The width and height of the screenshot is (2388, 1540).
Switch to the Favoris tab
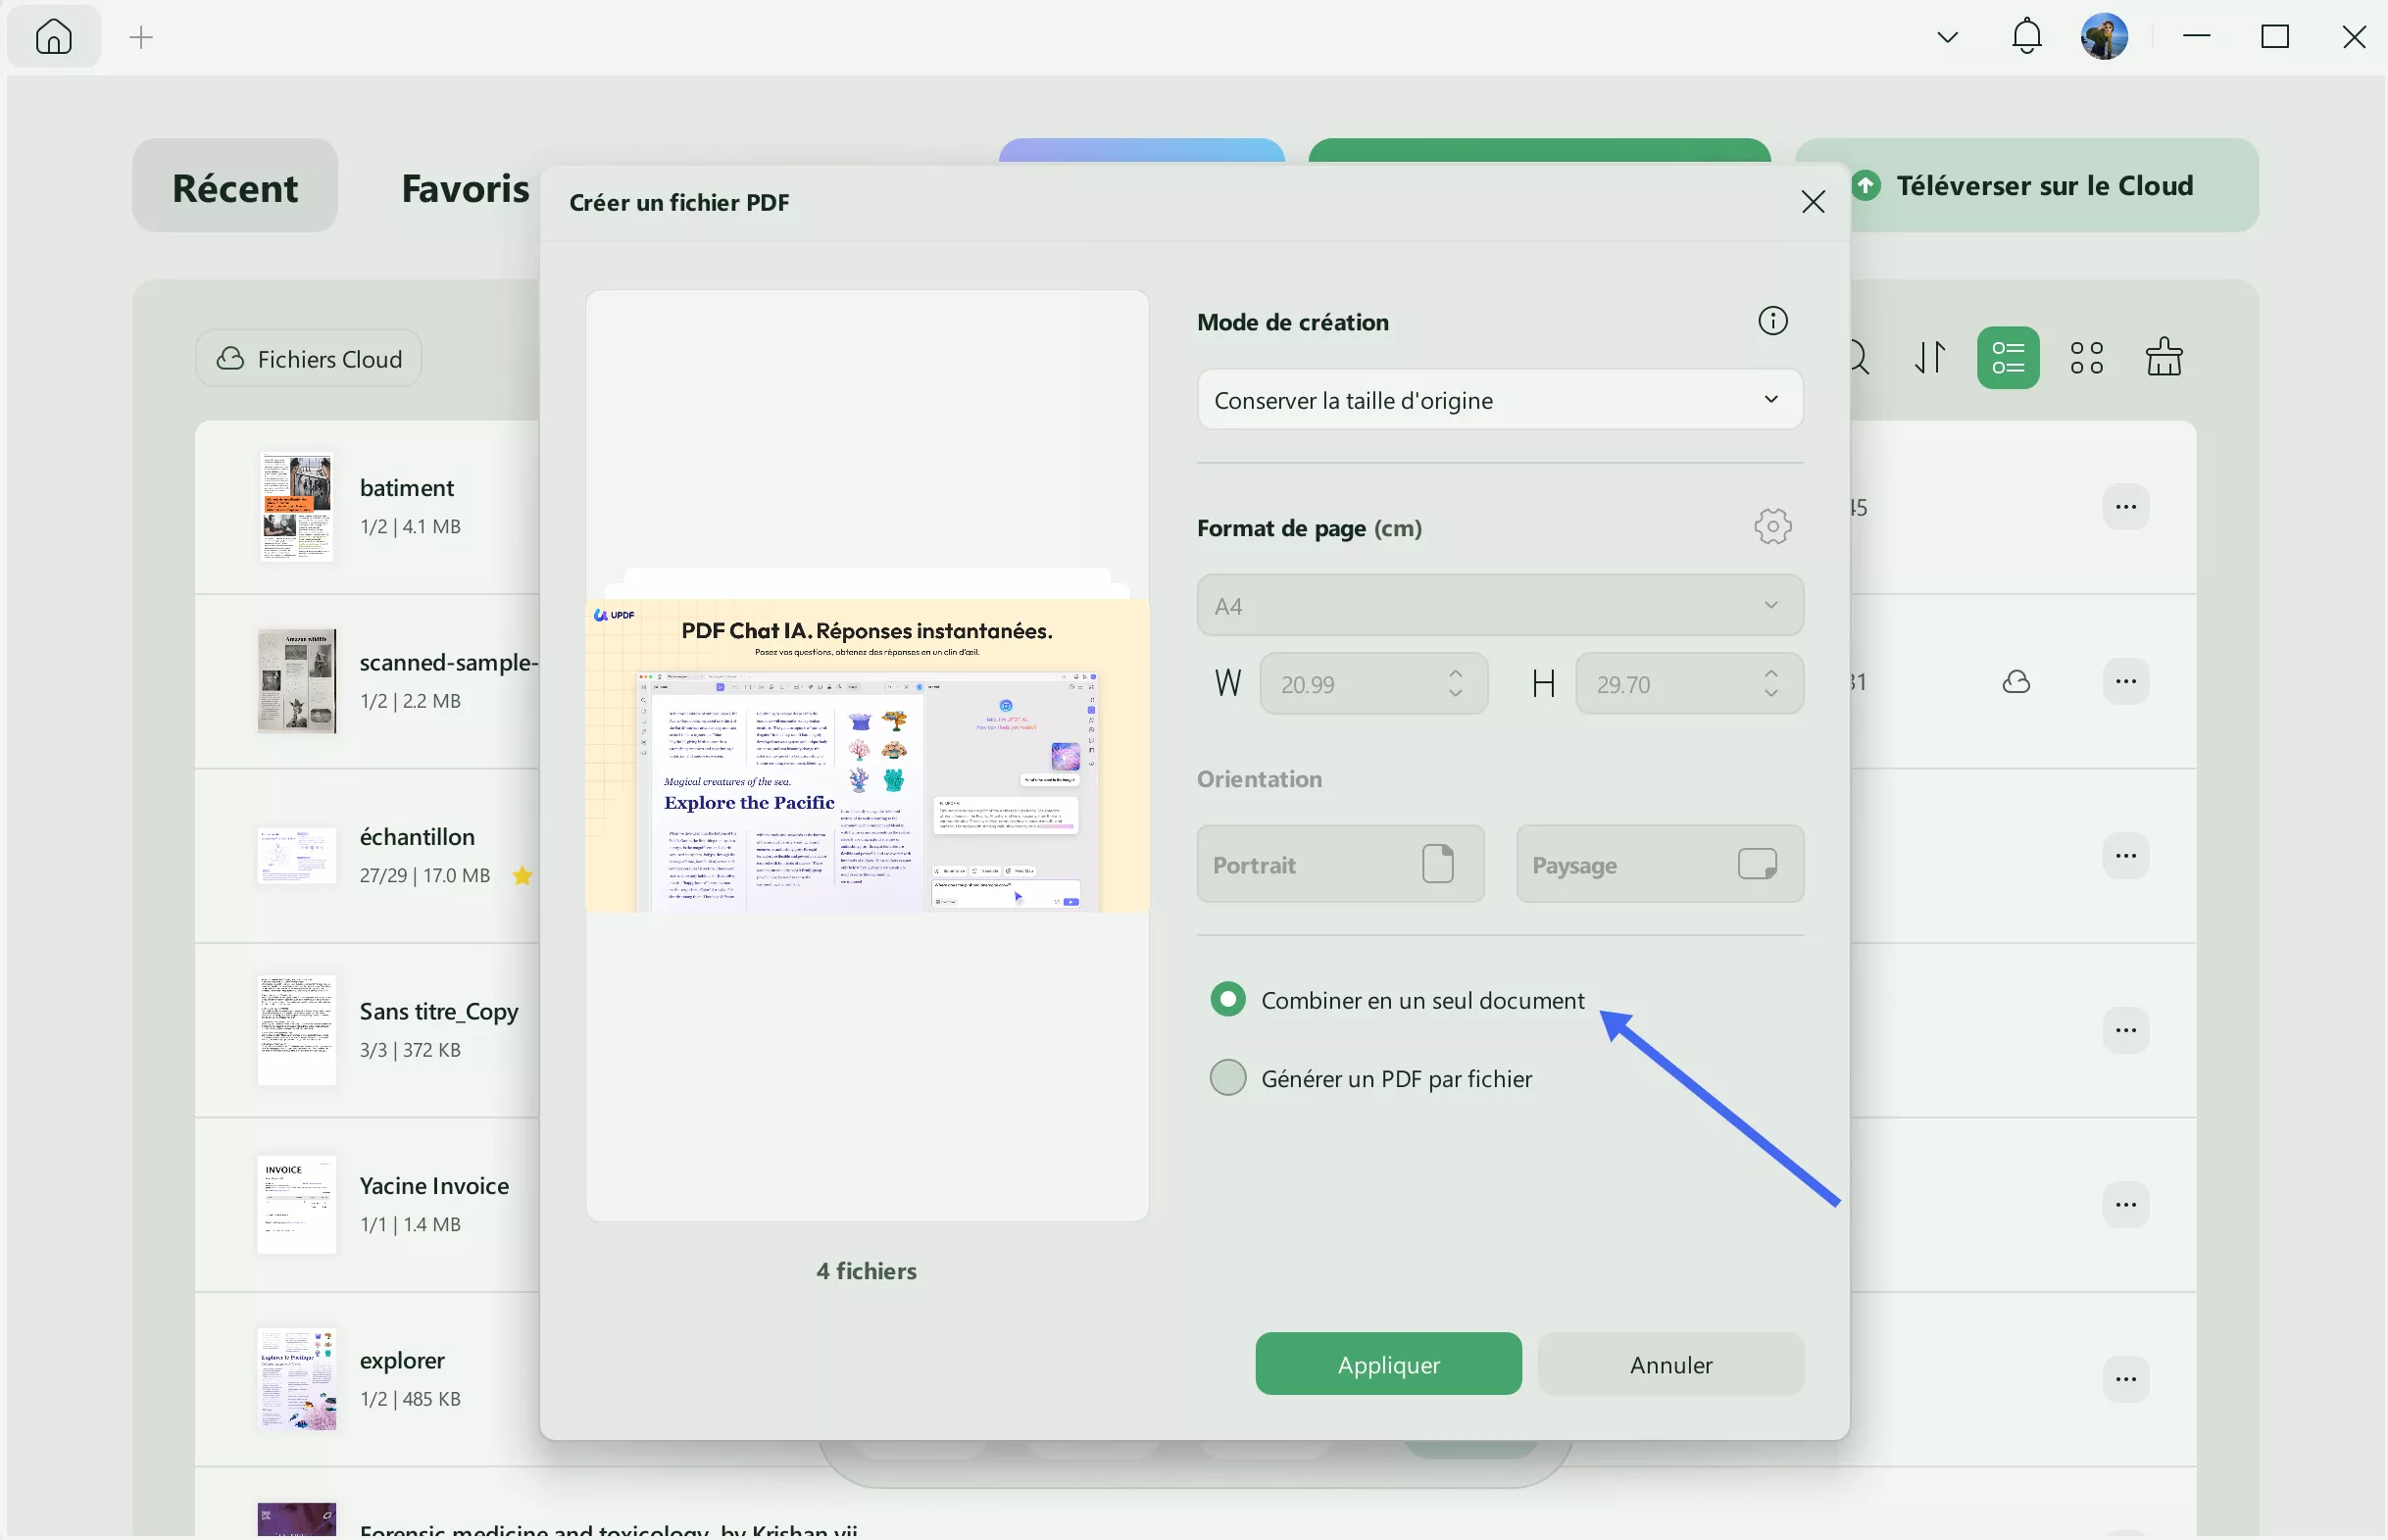tap(465, 188)
